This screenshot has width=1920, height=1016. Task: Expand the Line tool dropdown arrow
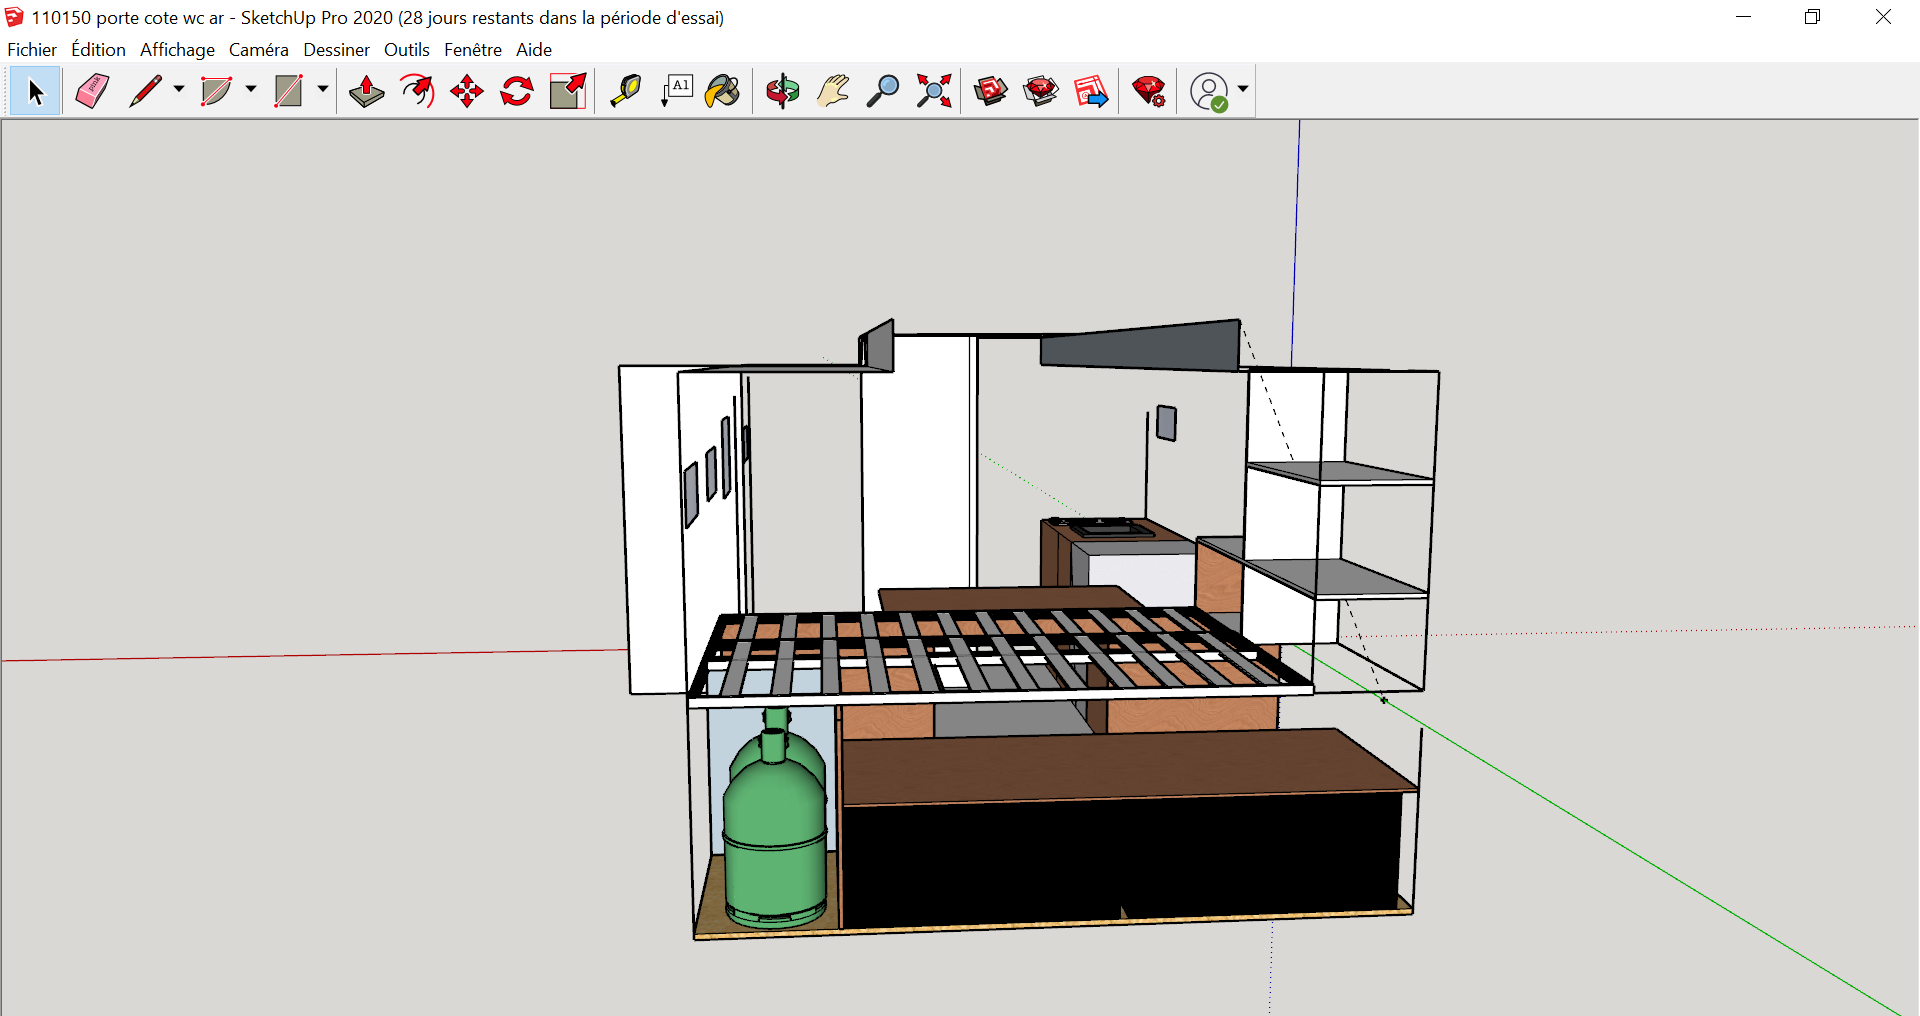pyautogui.click(x=179, y=89)
